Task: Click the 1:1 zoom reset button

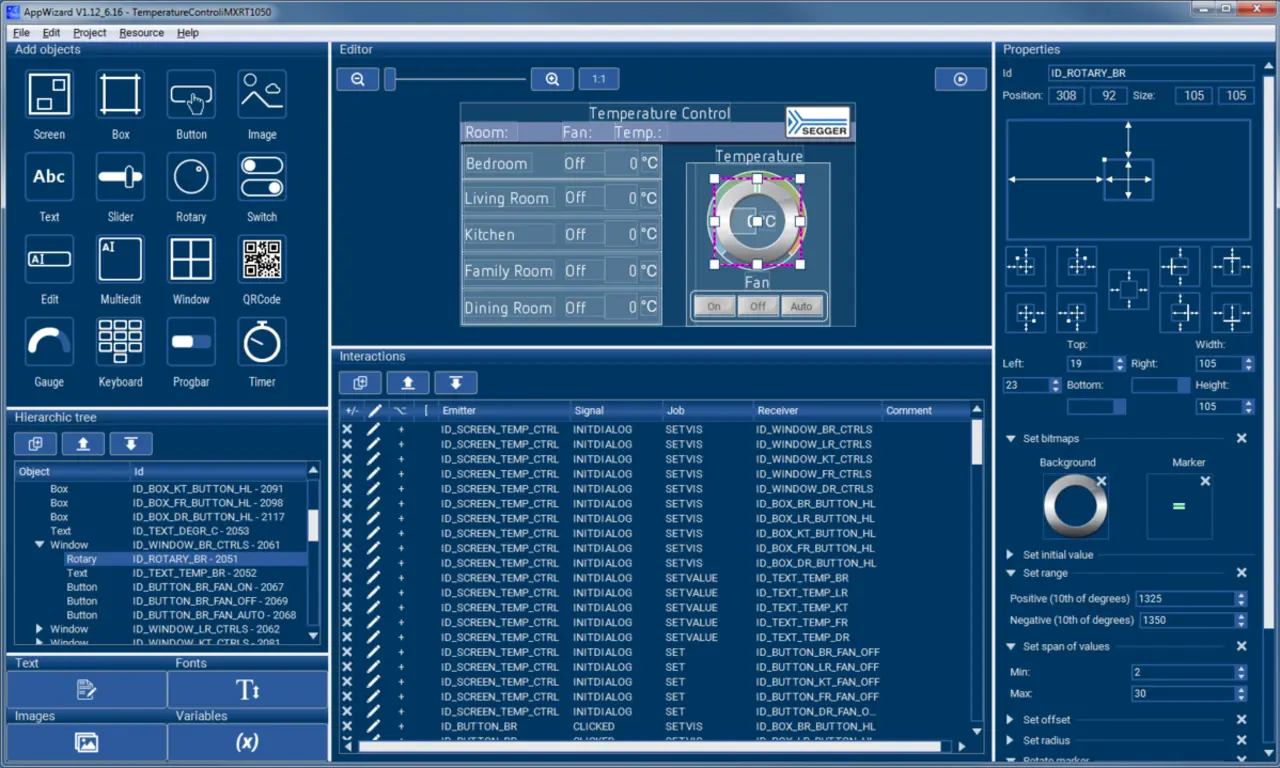Action: click(598, 80)
